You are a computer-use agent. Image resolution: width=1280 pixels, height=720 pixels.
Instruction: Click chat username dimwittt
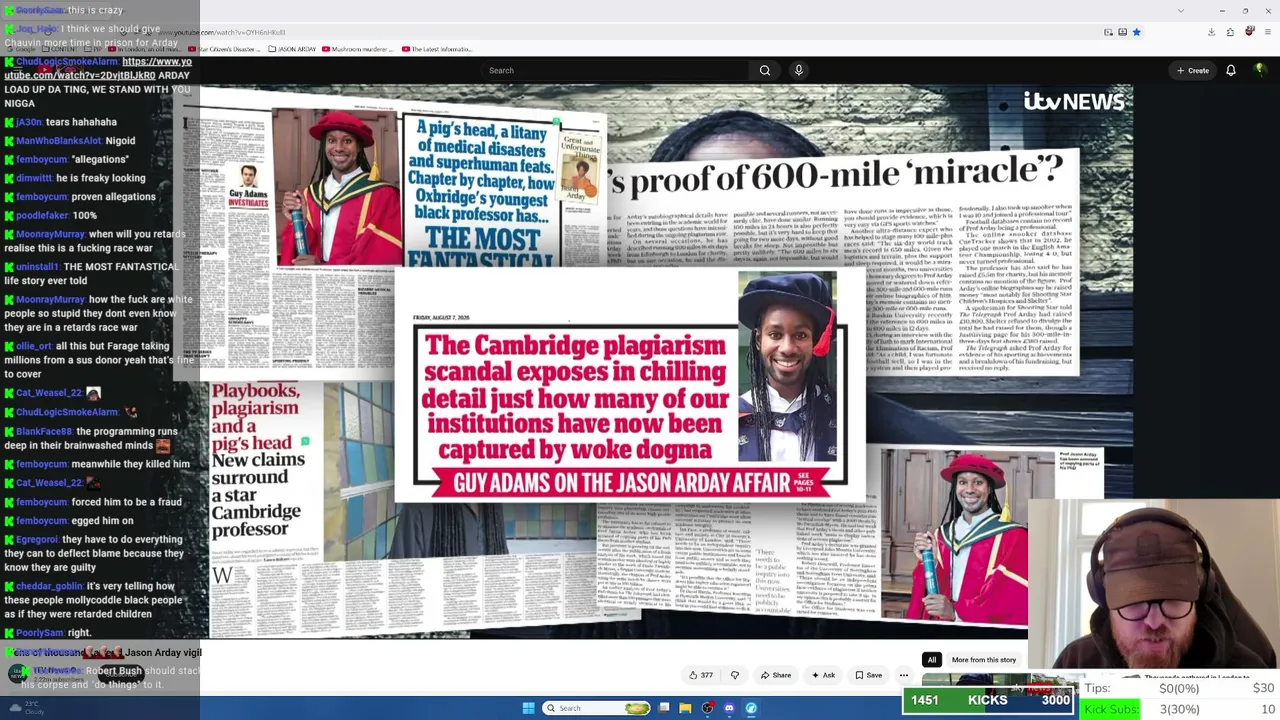pos(34,178)
